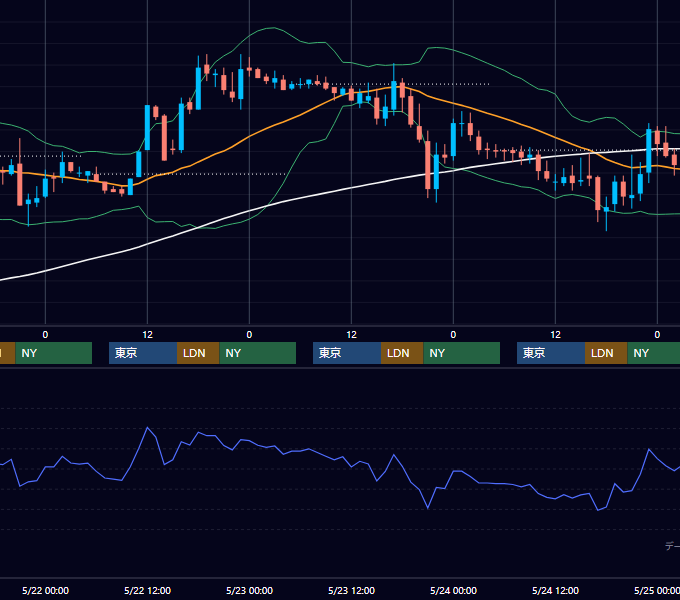
Task: Click the 5/23 00:00 date label
Action: pos(249,590)
